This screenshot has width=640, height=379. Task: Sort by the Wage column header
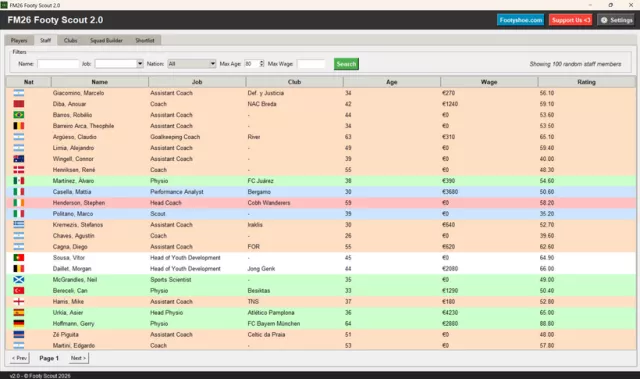[489, 82]
